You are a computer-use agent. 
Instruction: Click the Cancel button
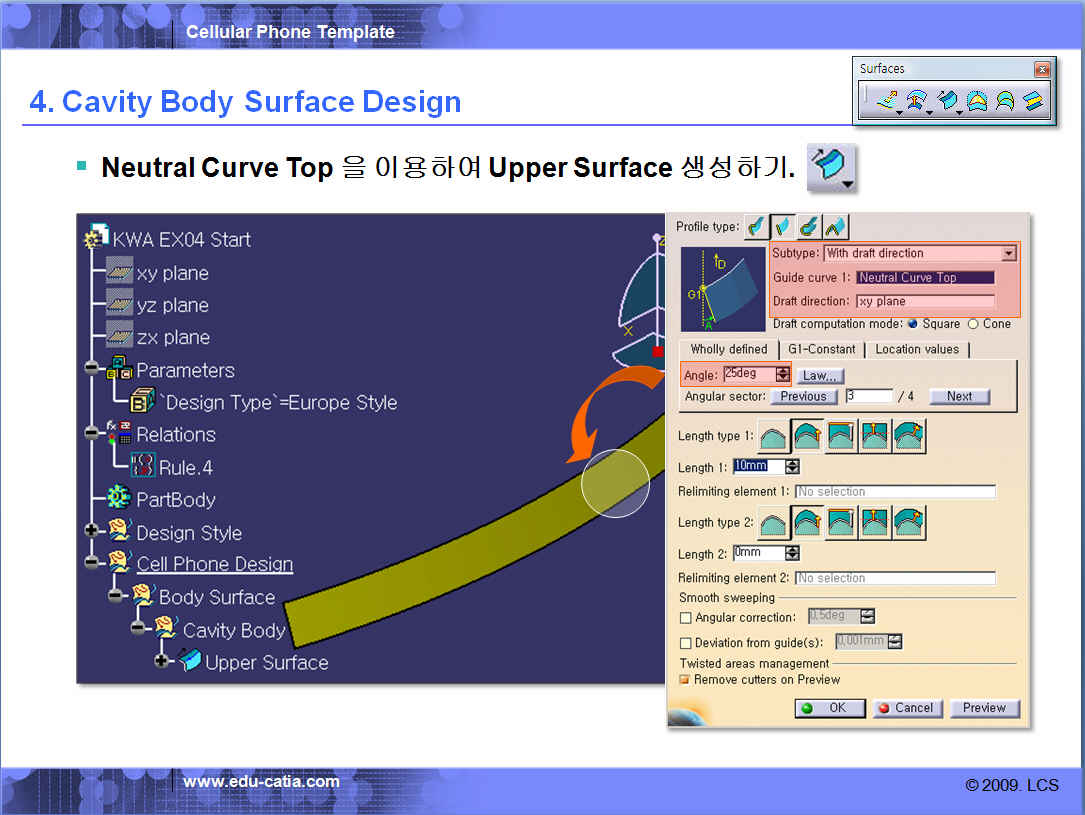tap(907, 708)
